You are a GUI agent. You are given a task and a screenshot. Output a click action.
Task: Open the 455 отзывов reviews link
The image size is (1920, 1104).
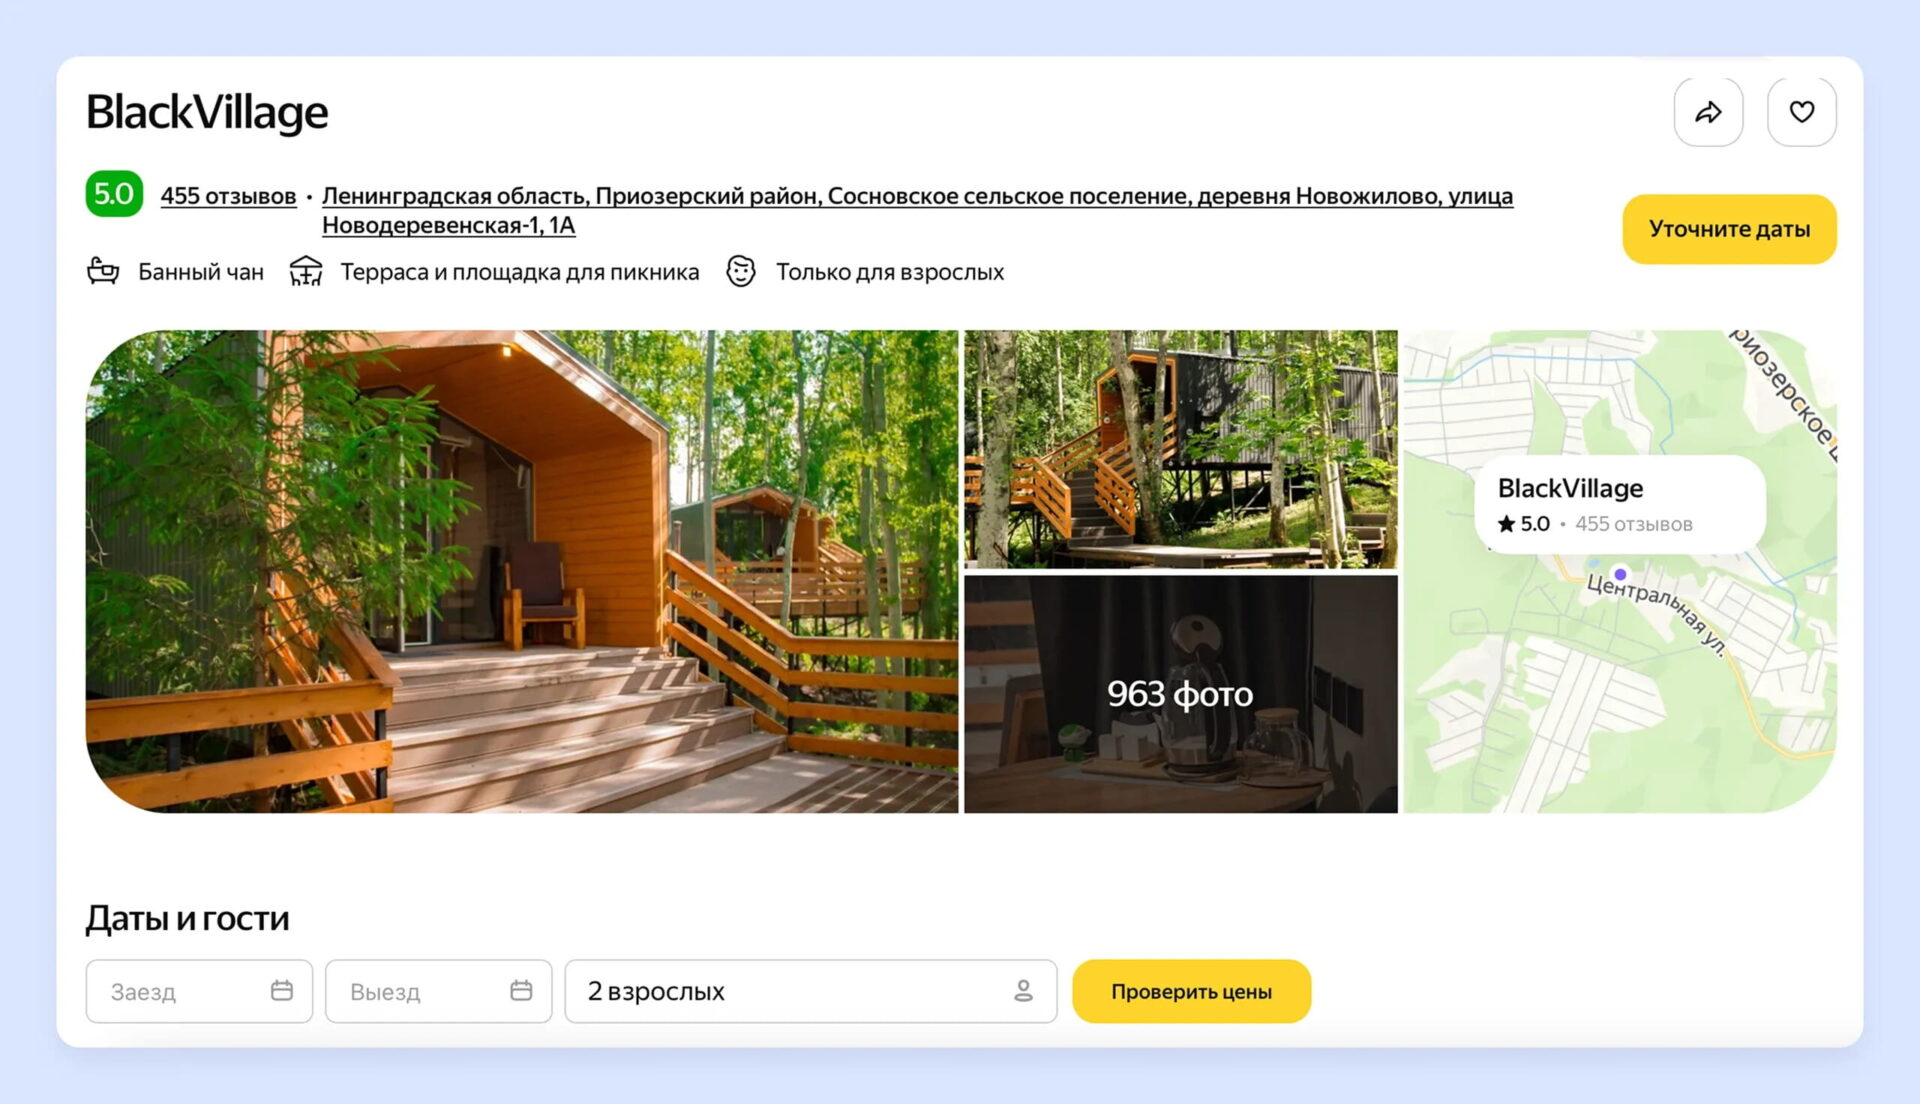(228, 196)
